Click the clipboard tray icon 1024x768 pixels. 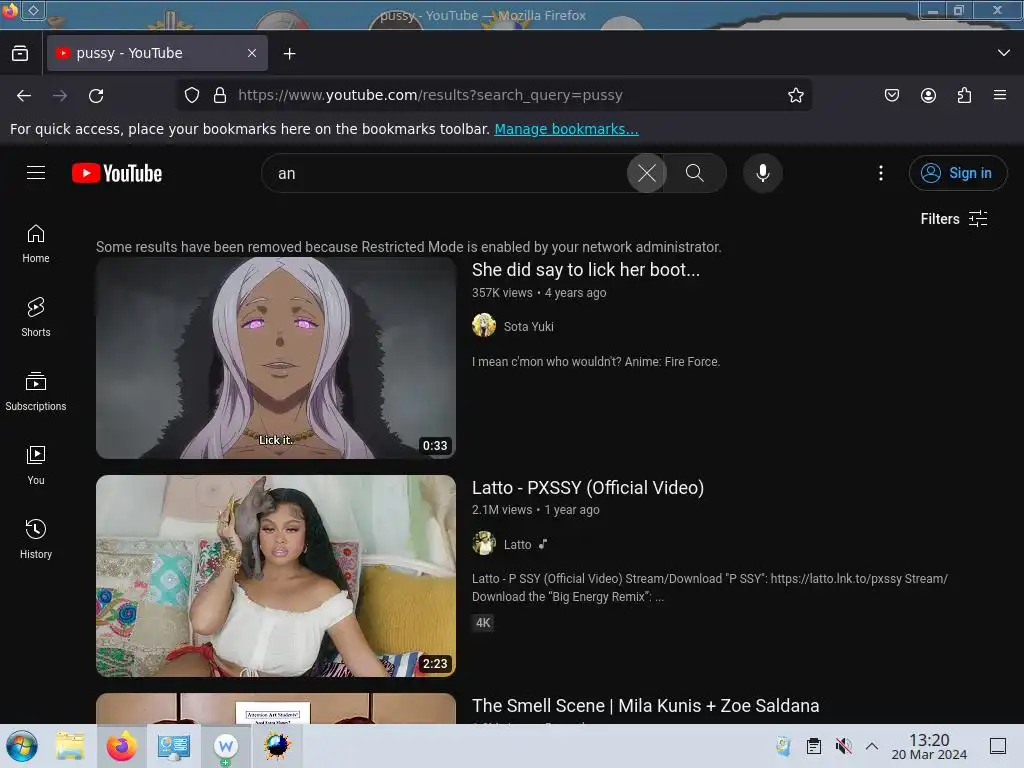(x=814, y=746)
